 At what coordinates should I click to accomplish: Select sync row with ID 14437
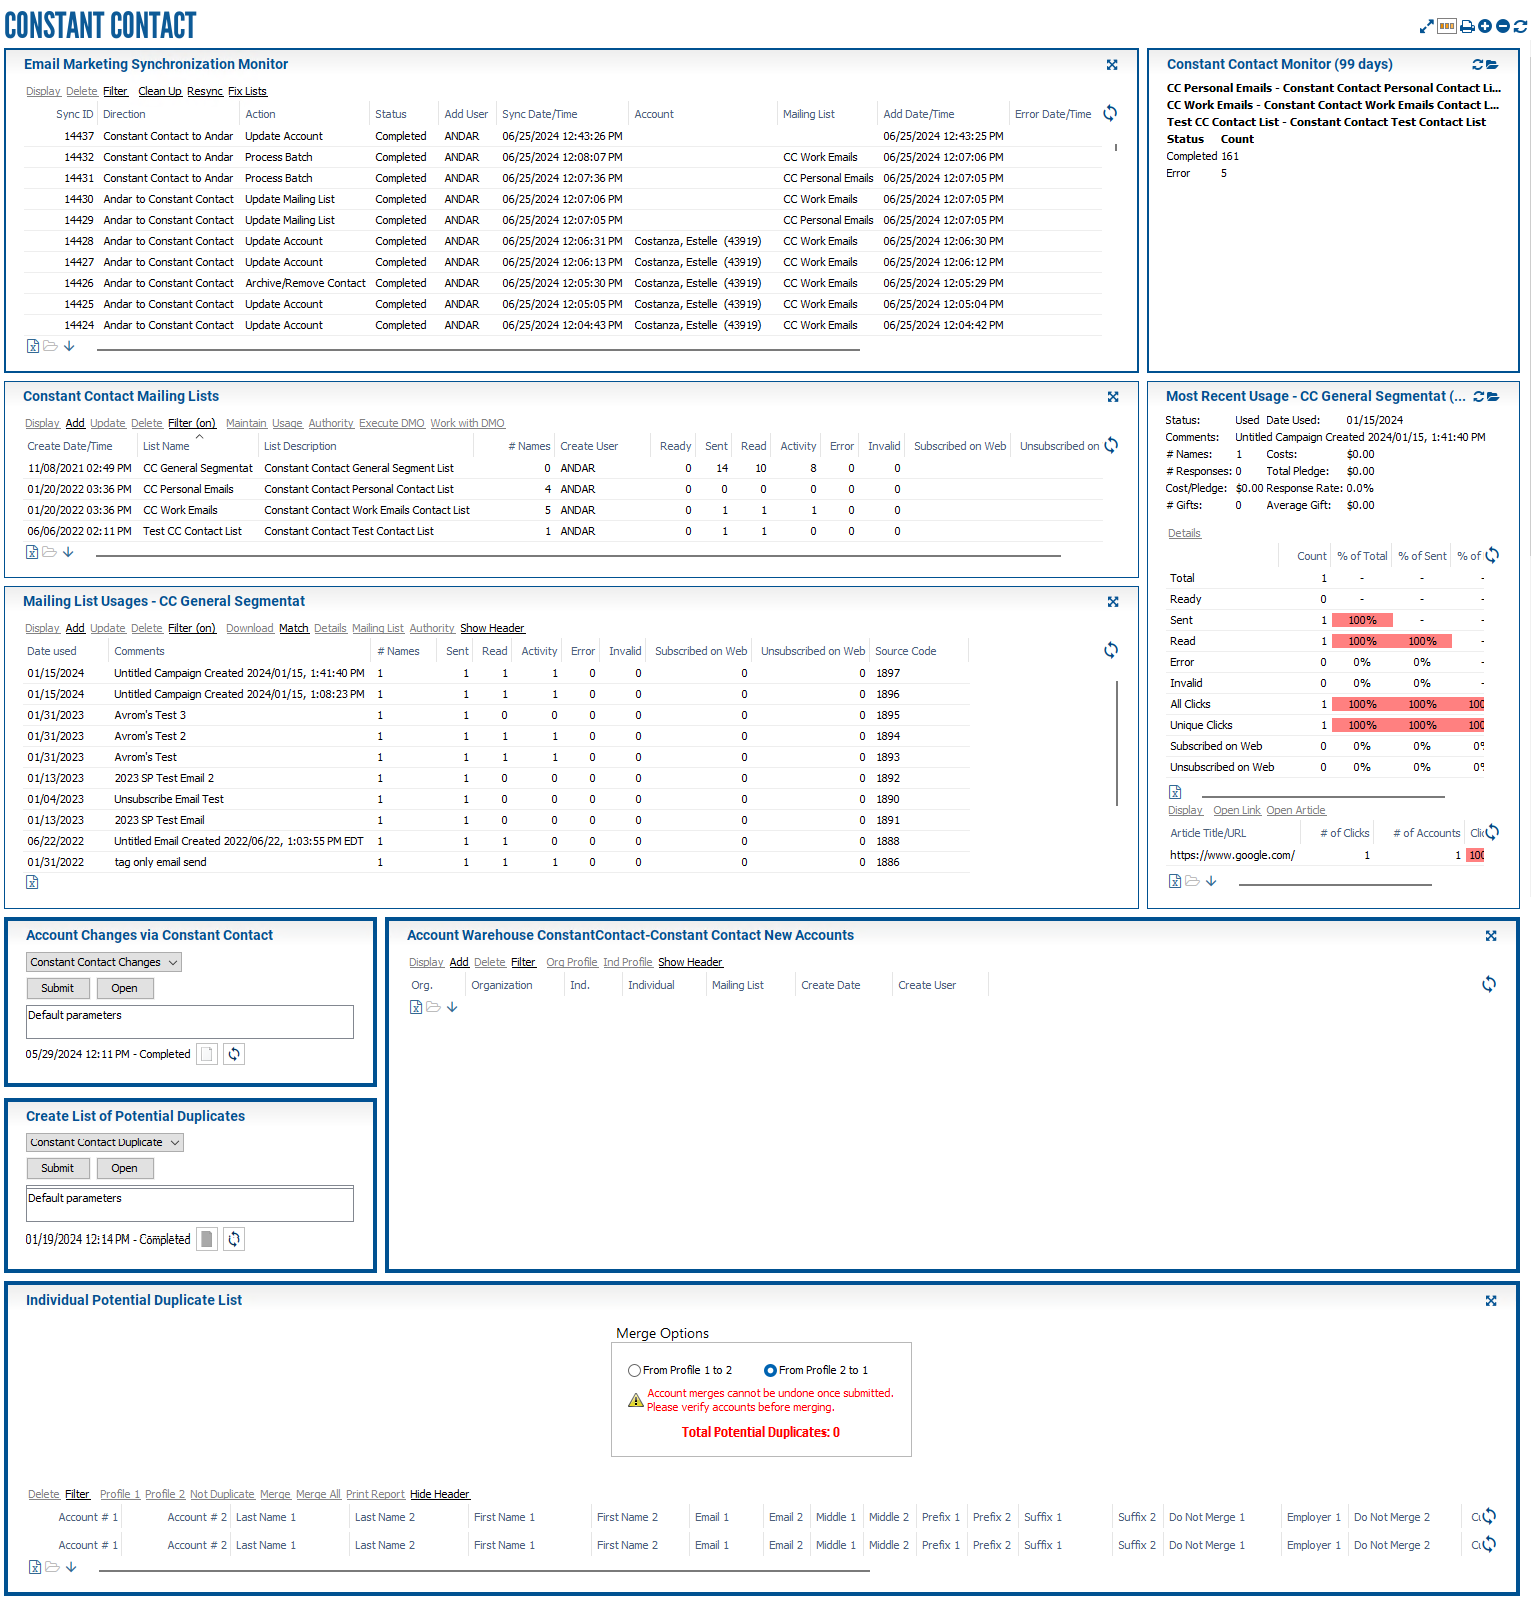pos(563,137)
